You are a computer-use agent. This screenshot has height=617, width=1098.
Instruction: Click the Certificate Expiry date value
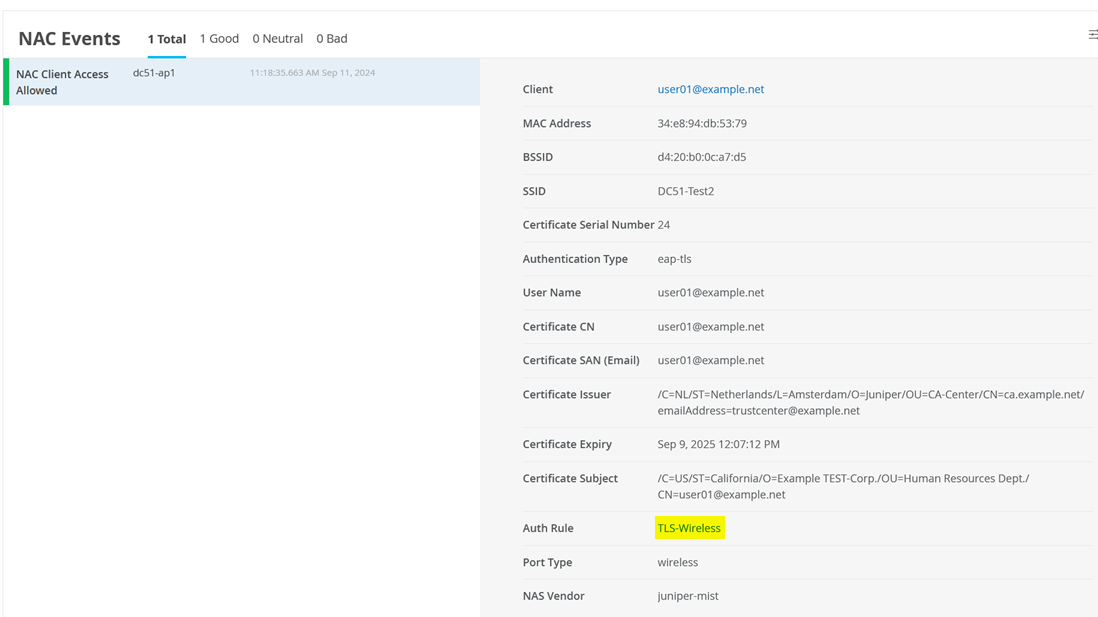coord(718,444)
